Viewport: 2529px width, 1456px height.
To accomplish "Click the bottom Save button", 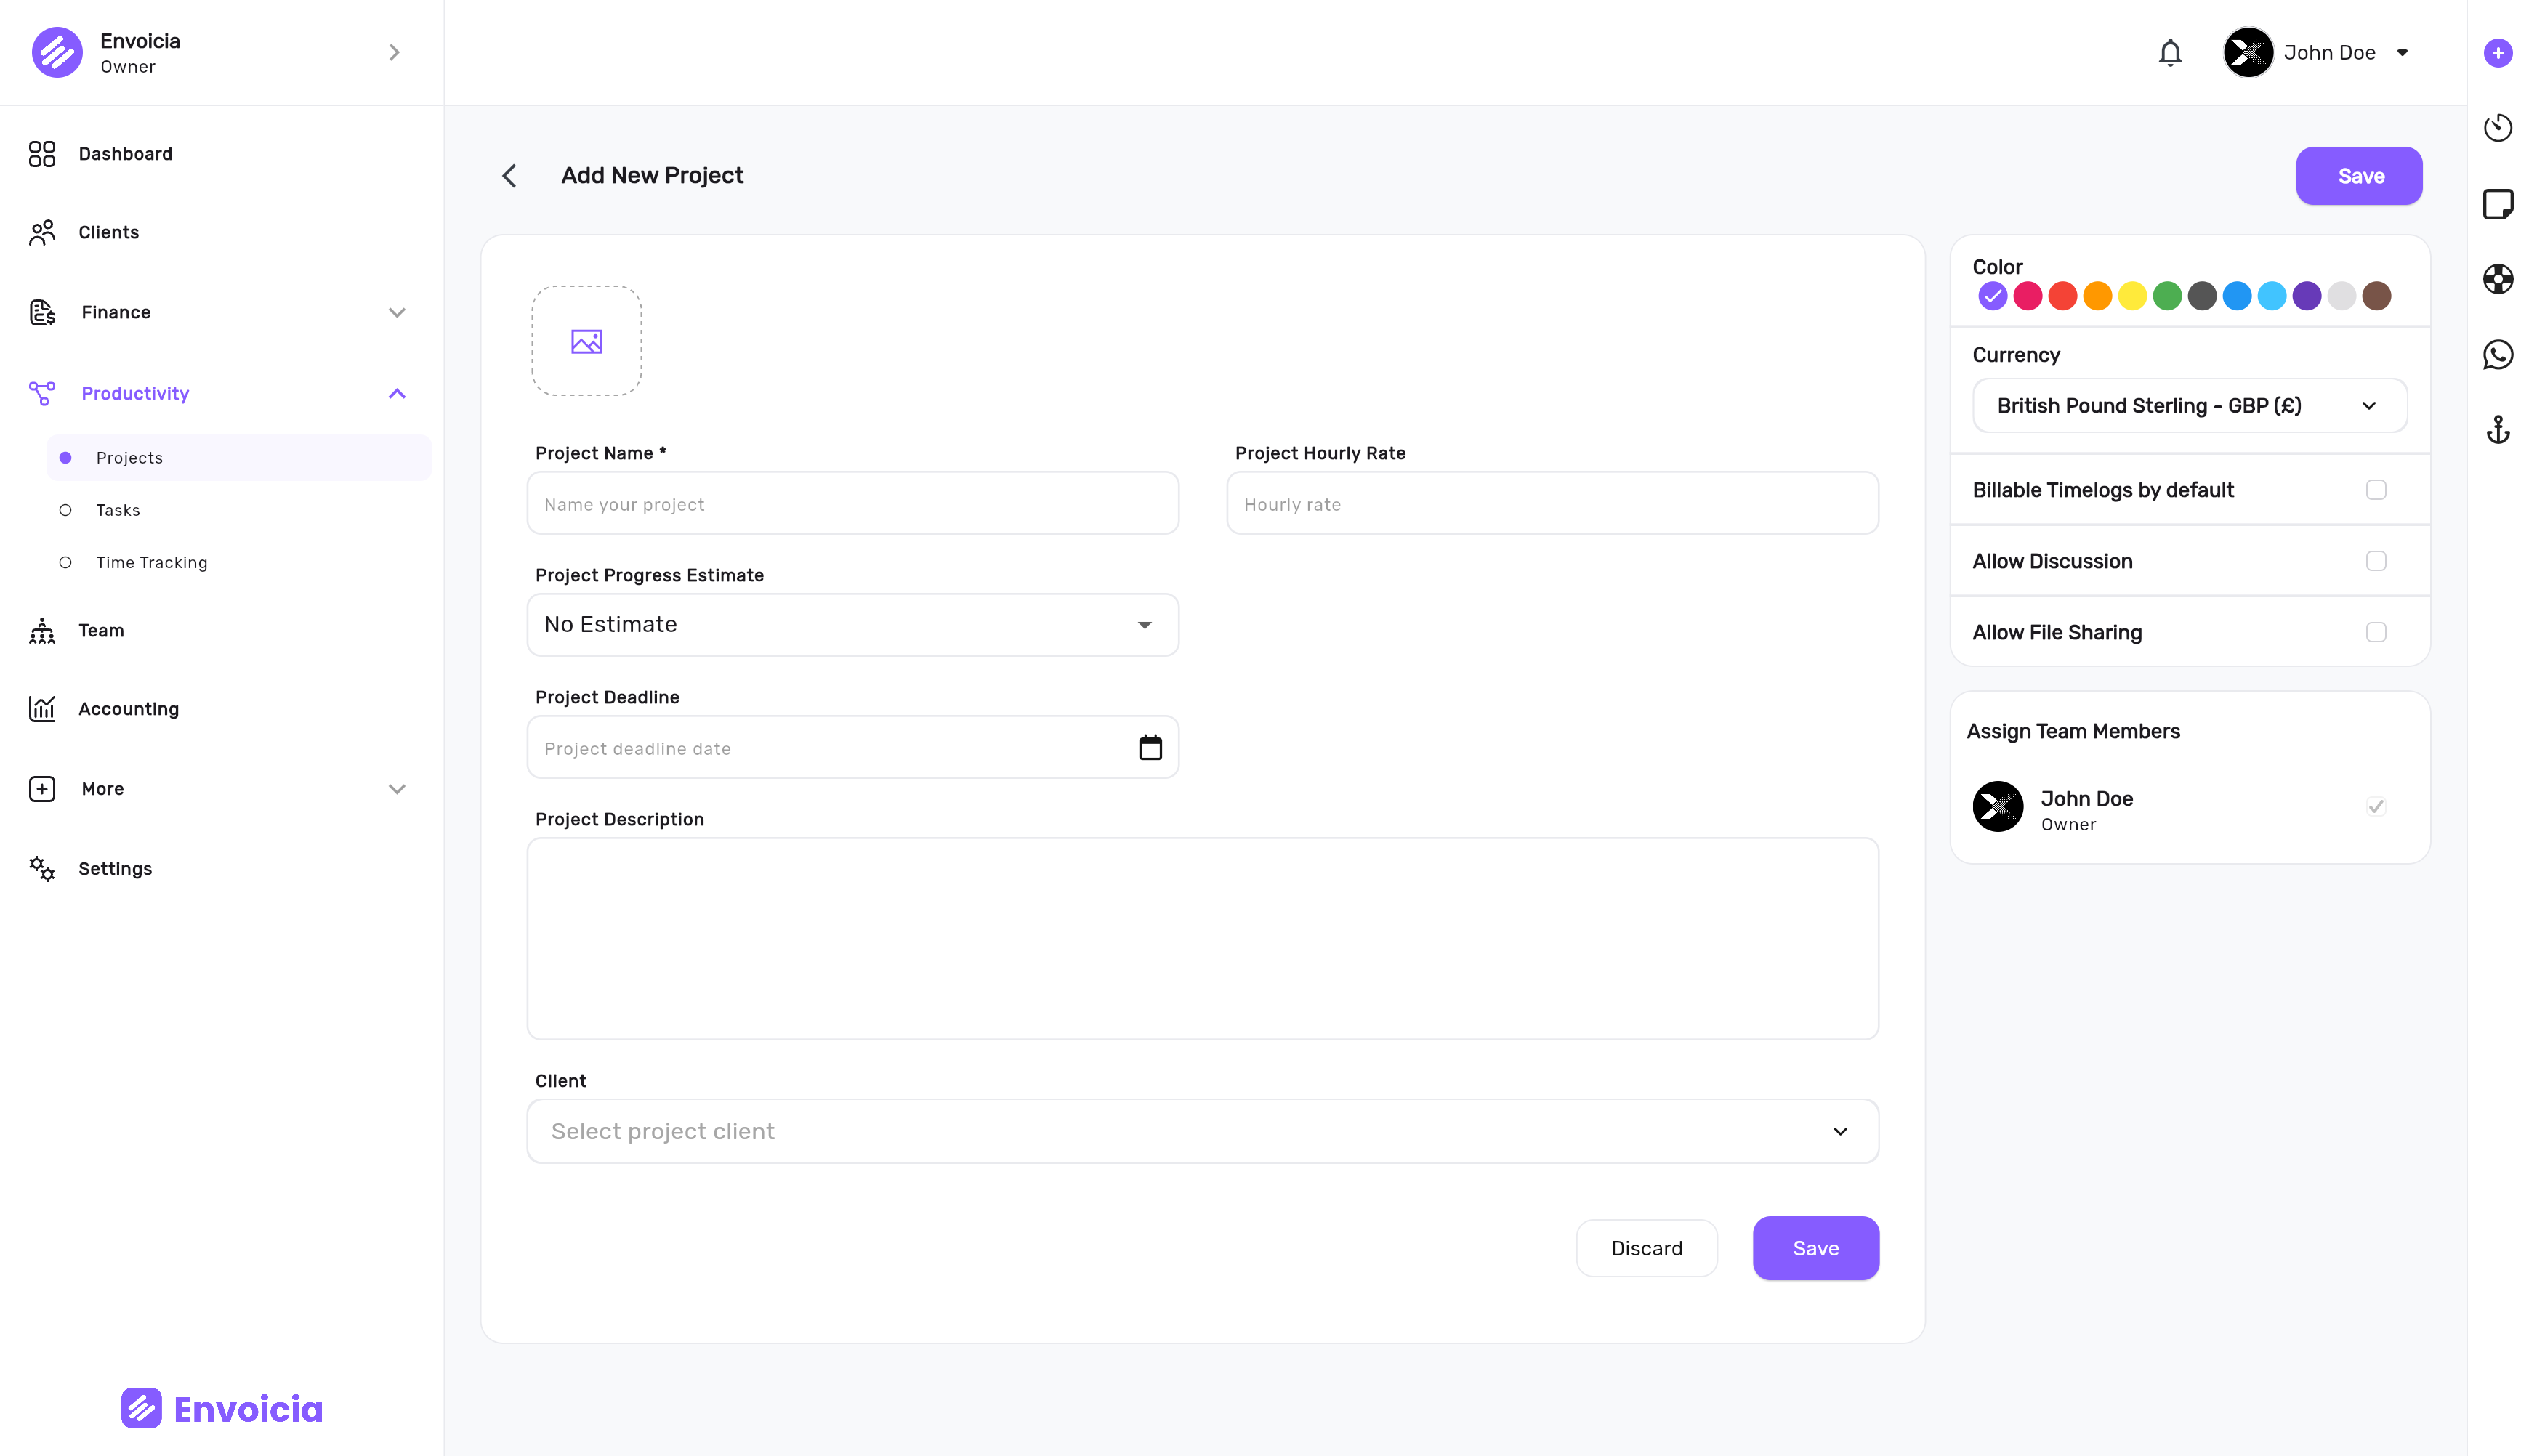I will (x=1815, y=1248).
